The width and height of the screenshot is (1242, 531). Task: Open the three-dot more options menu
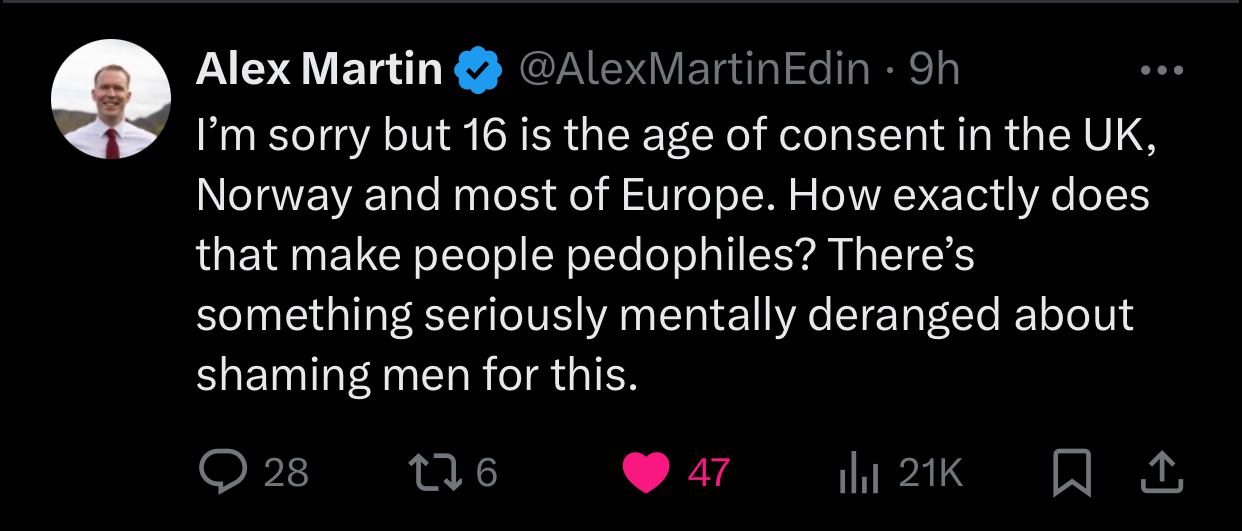1161,71
